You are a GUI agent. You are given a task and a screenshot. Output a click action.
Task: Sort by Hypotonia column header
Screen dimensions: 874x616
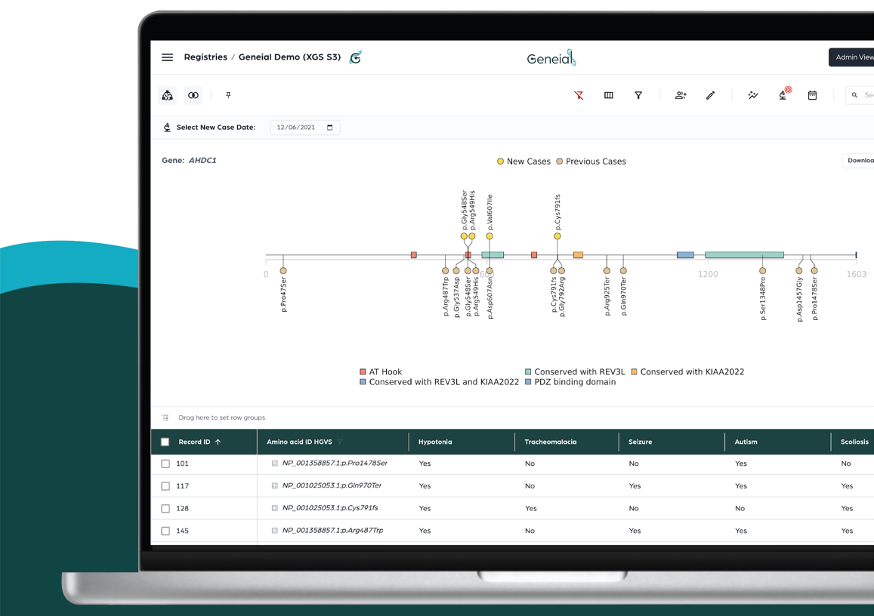click(x=435, y=442)
